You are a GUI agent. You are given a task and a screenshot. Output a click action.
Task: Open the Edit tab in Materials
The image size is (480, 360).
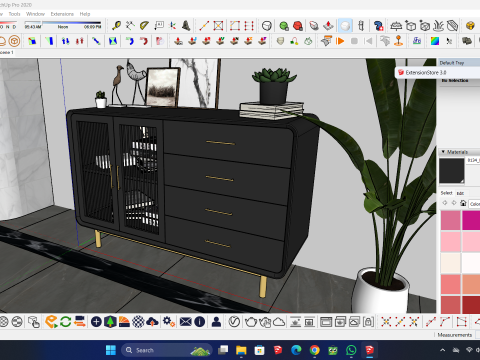click(x=460, y=193)
